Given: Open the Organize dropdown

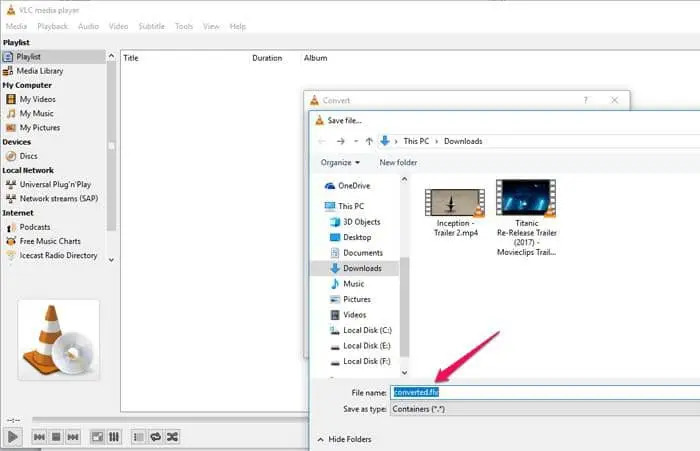Looking at the screenshot, I should [340, 162].
